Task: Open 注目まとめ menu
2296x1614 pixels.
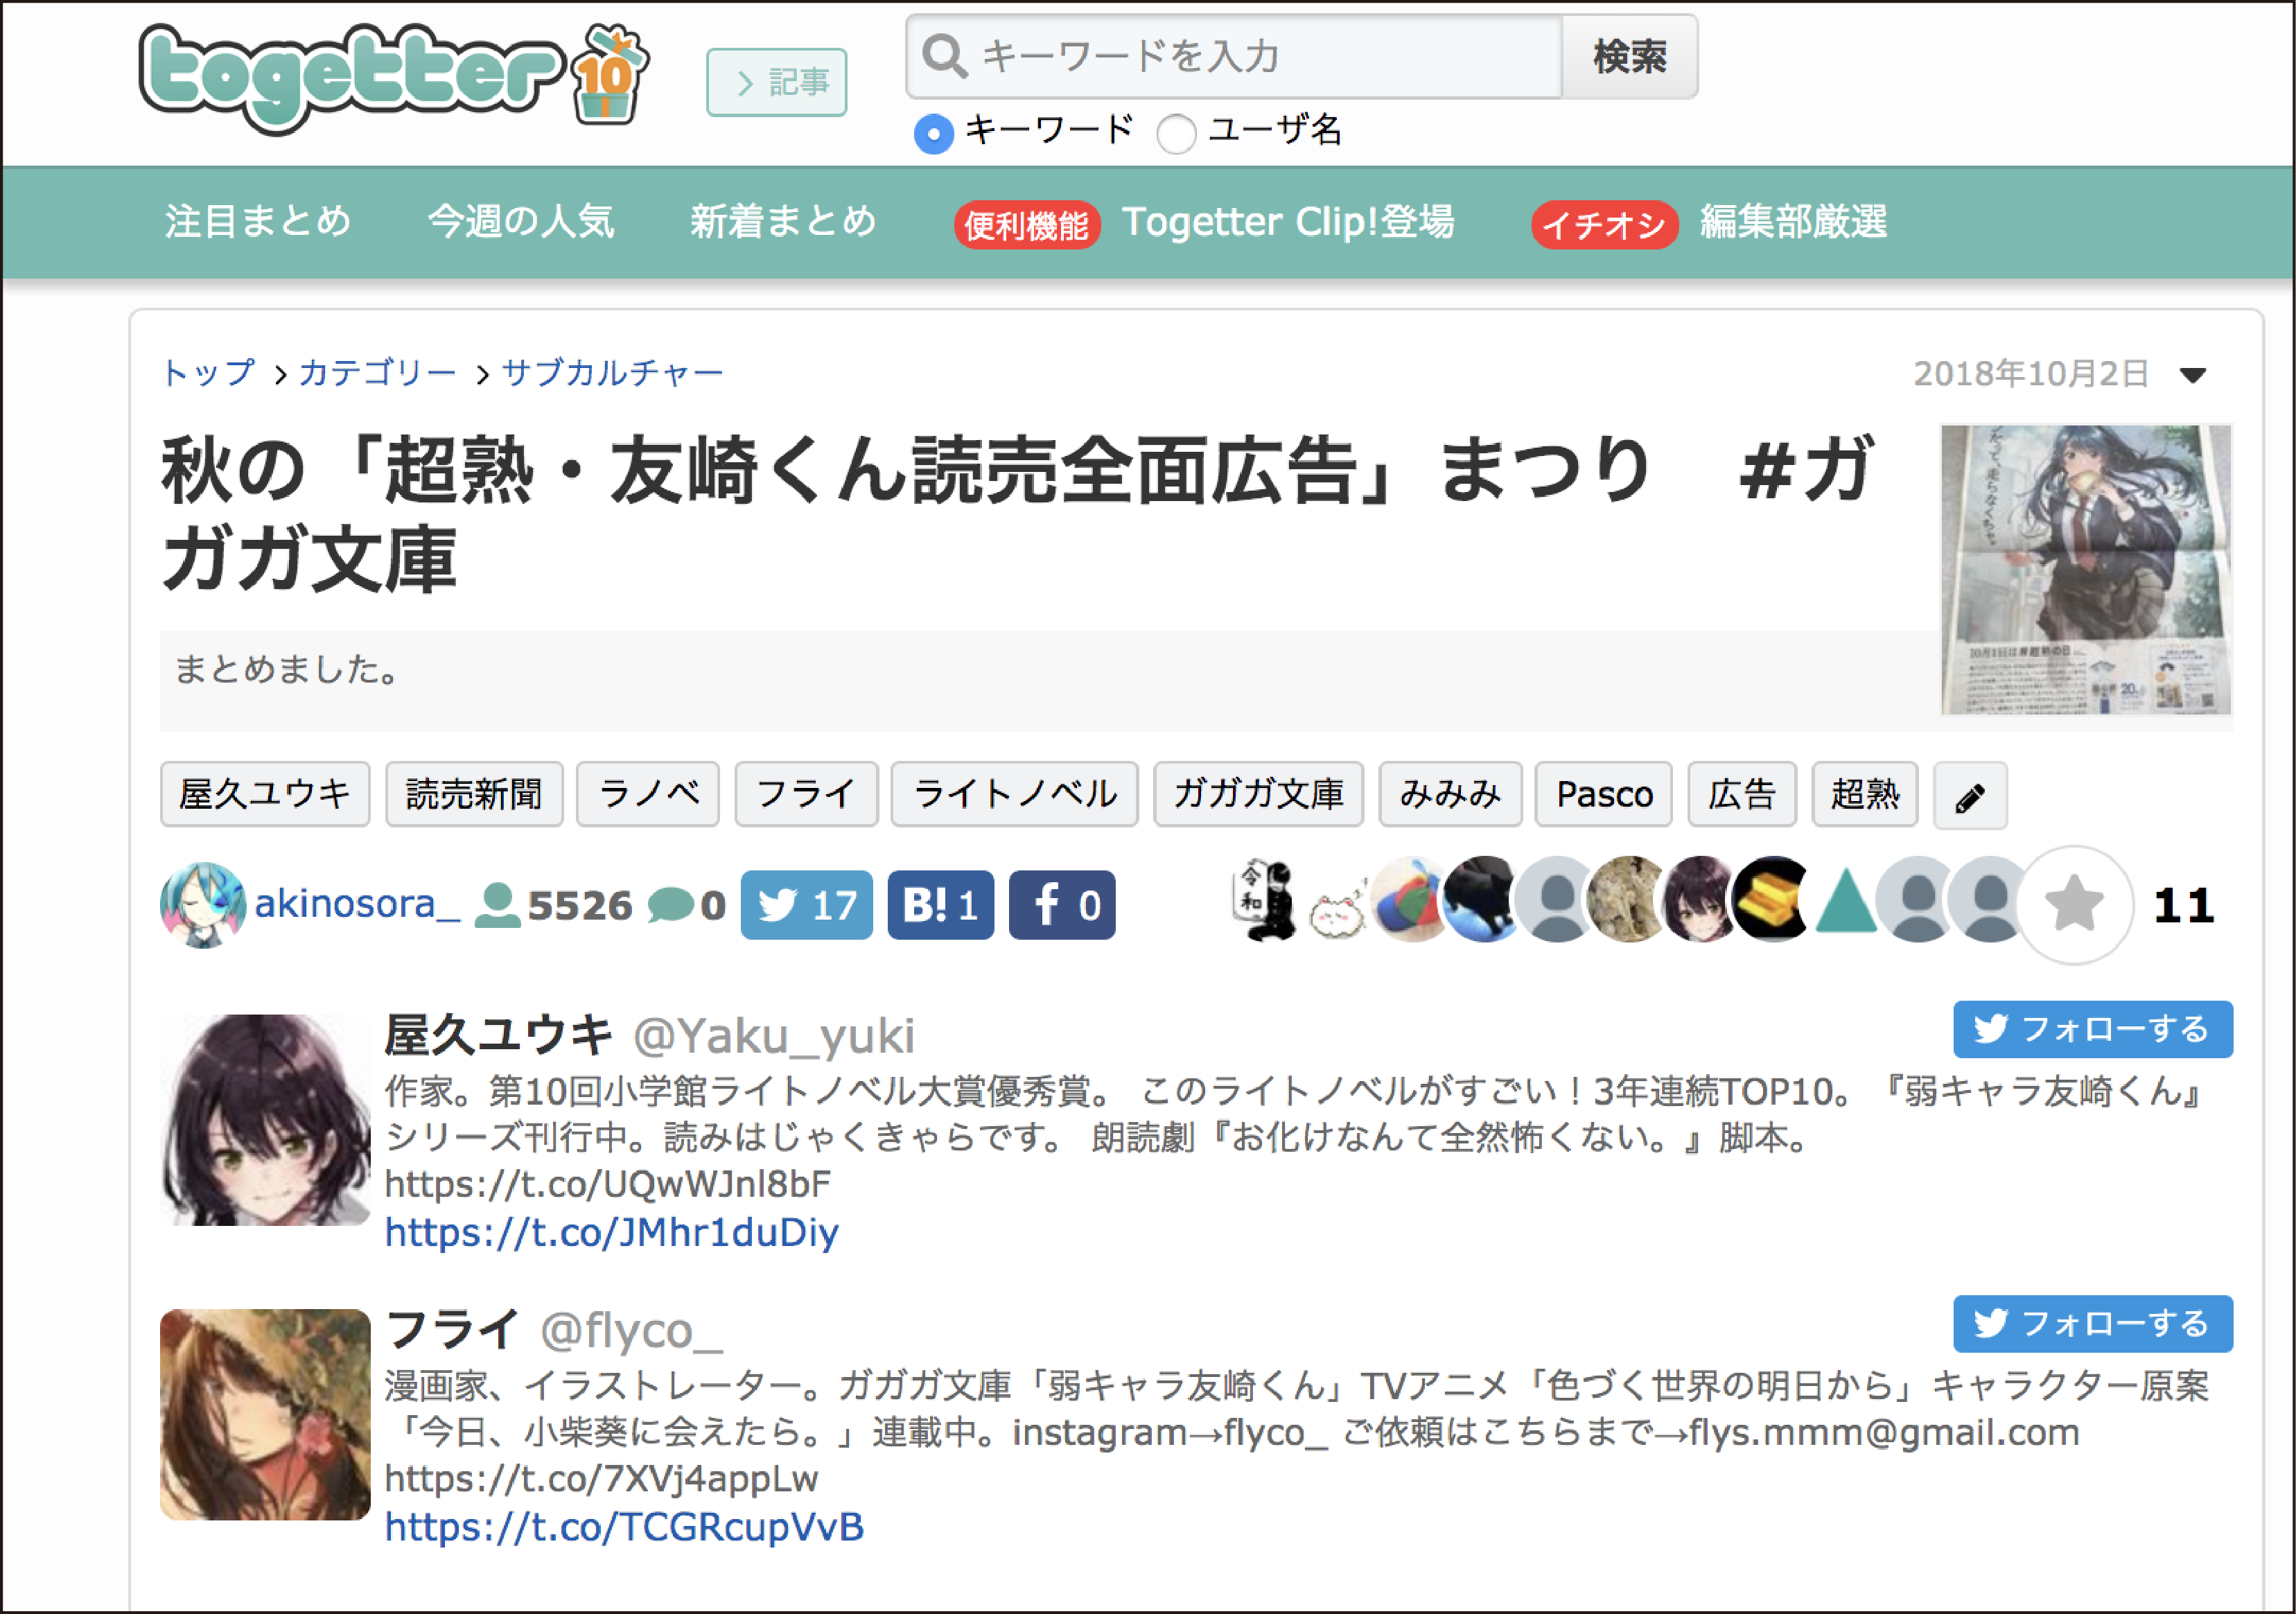Action: coord(258,221)
